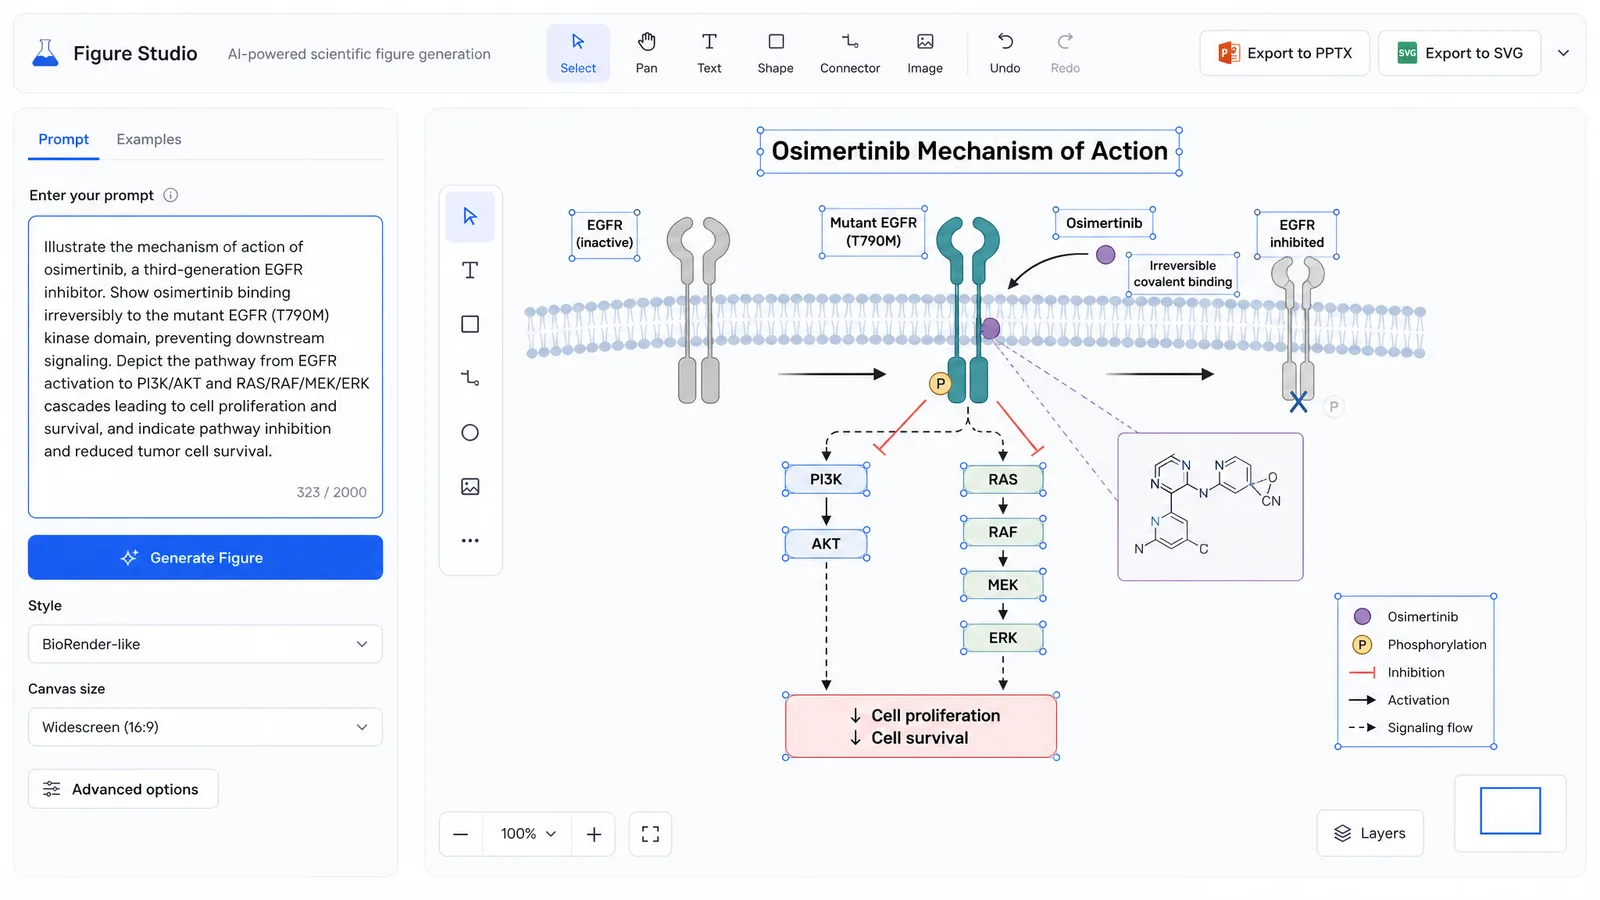Click the faded P near inhibited EGFR
Image resolution: width=1600 pixels, height=900 pixels.
coord(1333,407)
